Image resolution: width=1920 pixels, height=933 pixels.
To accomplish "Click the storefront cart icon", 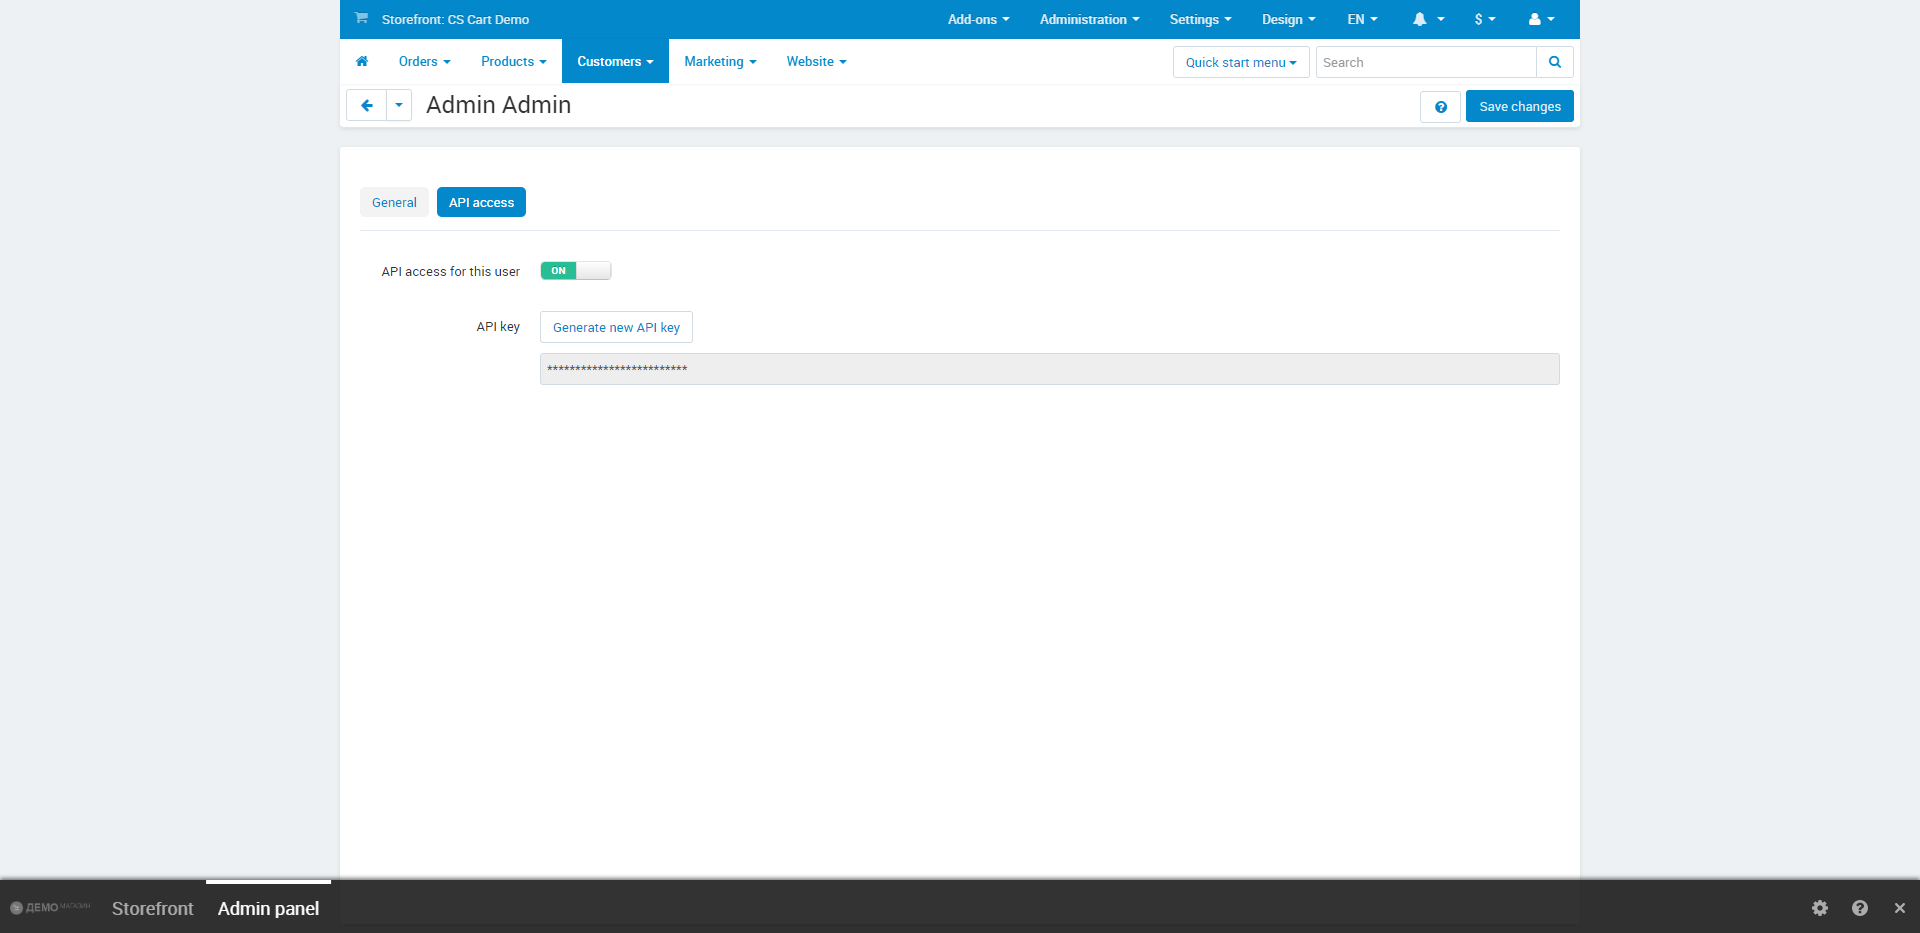I will click(361, 18).
